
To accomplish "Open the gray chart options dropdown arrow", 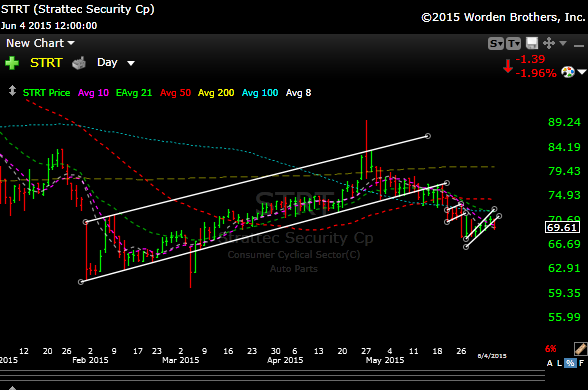I will click(x=563, y=44).
